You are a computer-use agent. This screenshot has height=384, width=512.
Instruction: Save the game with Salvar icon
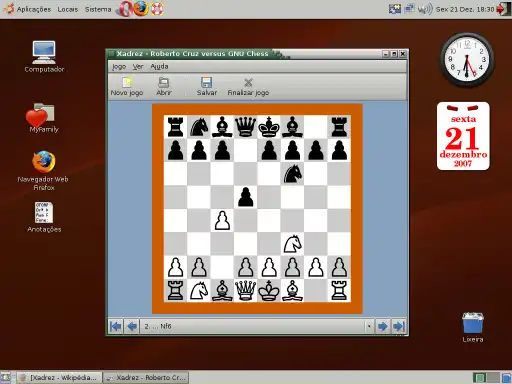(206, 83)
